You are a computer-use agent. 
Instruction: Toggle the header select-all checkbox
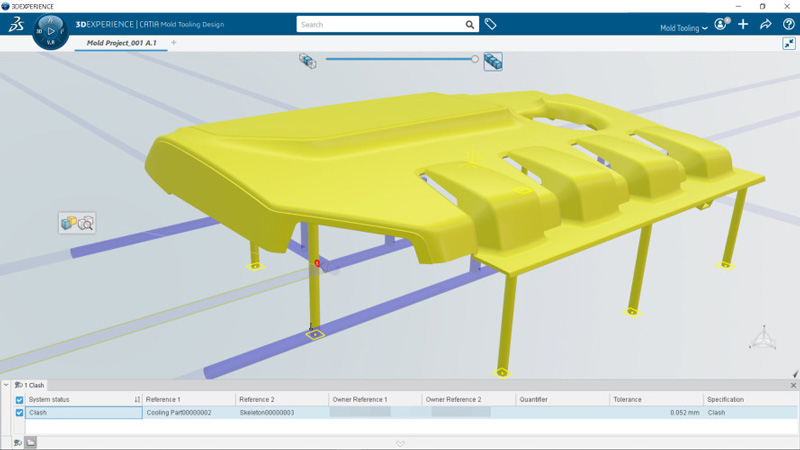click(19, 400)
